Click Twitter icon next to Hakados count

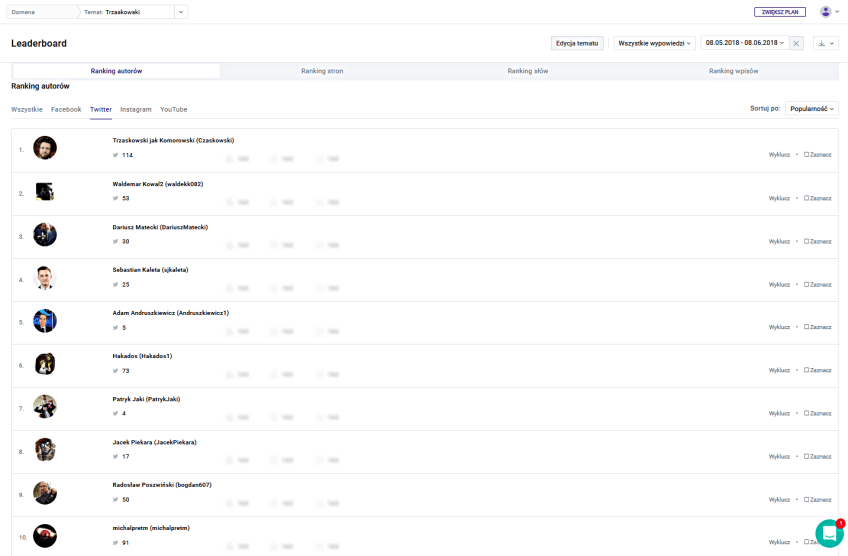pos(116,370)
